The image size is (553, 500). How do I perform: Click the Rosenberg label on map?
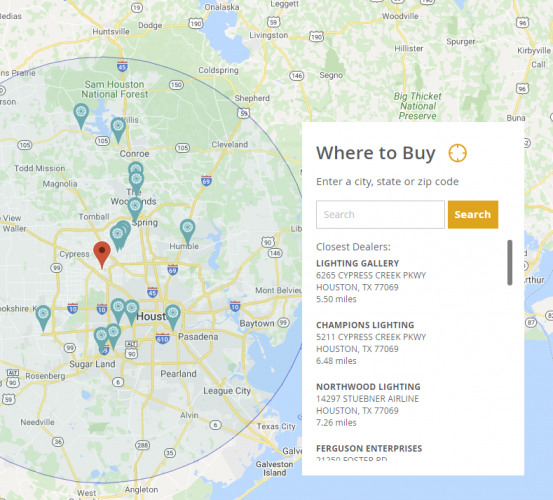click(x=45, y=376)
